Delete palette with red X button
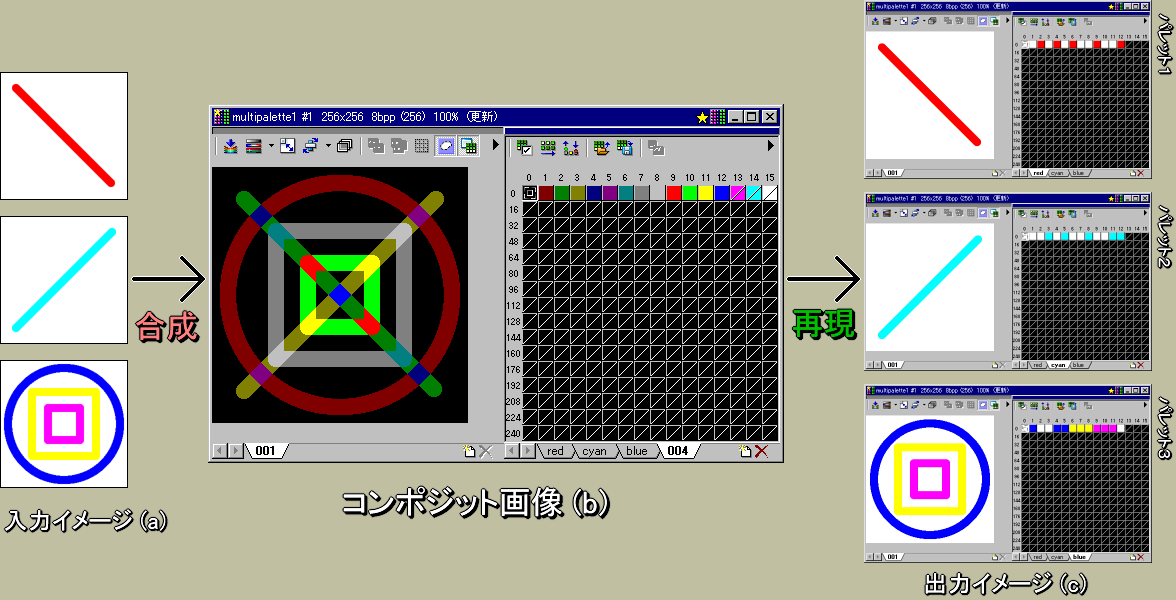Viewport: 1176px width, 600px height. (762, 451)
